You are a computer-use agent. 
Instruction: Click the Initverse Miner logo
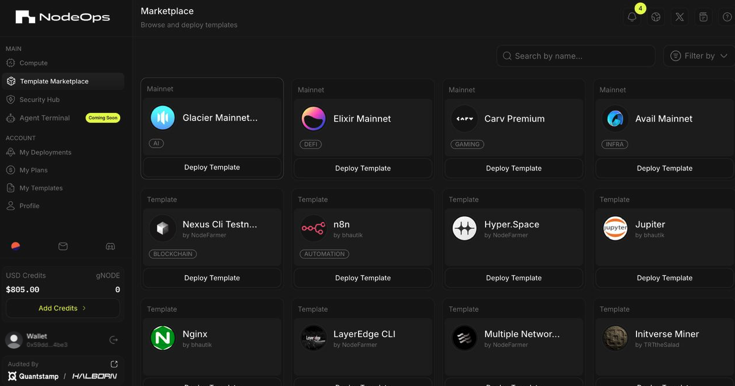615,338
